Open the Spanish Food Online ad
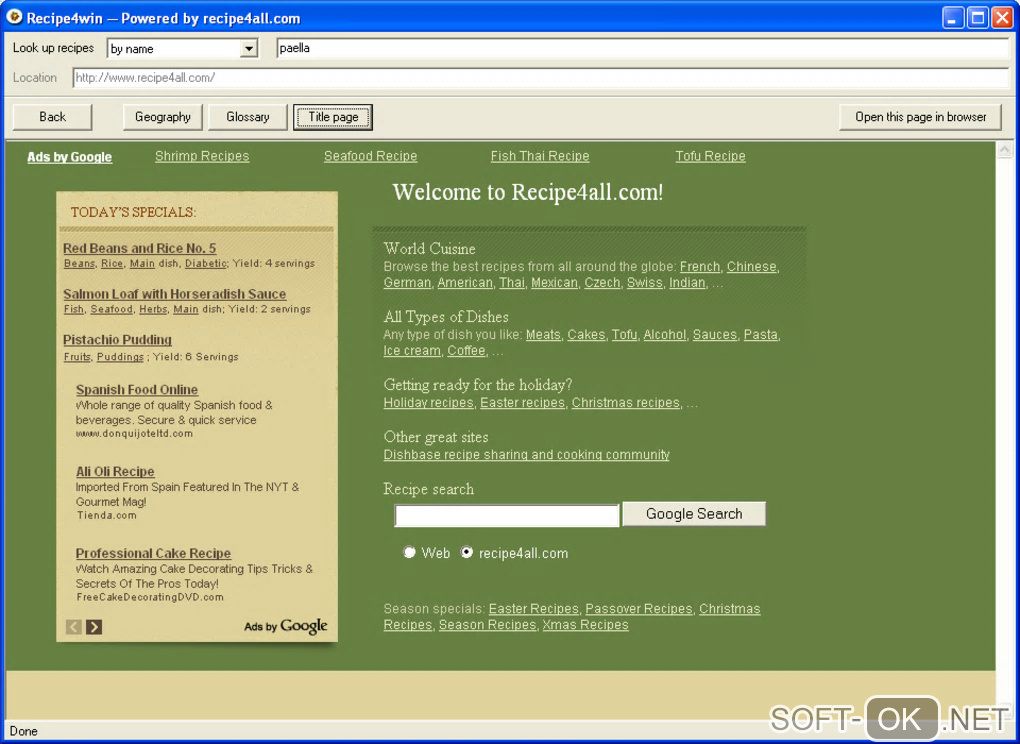This screenshot has height=744, width=1020. pos(137,390)
